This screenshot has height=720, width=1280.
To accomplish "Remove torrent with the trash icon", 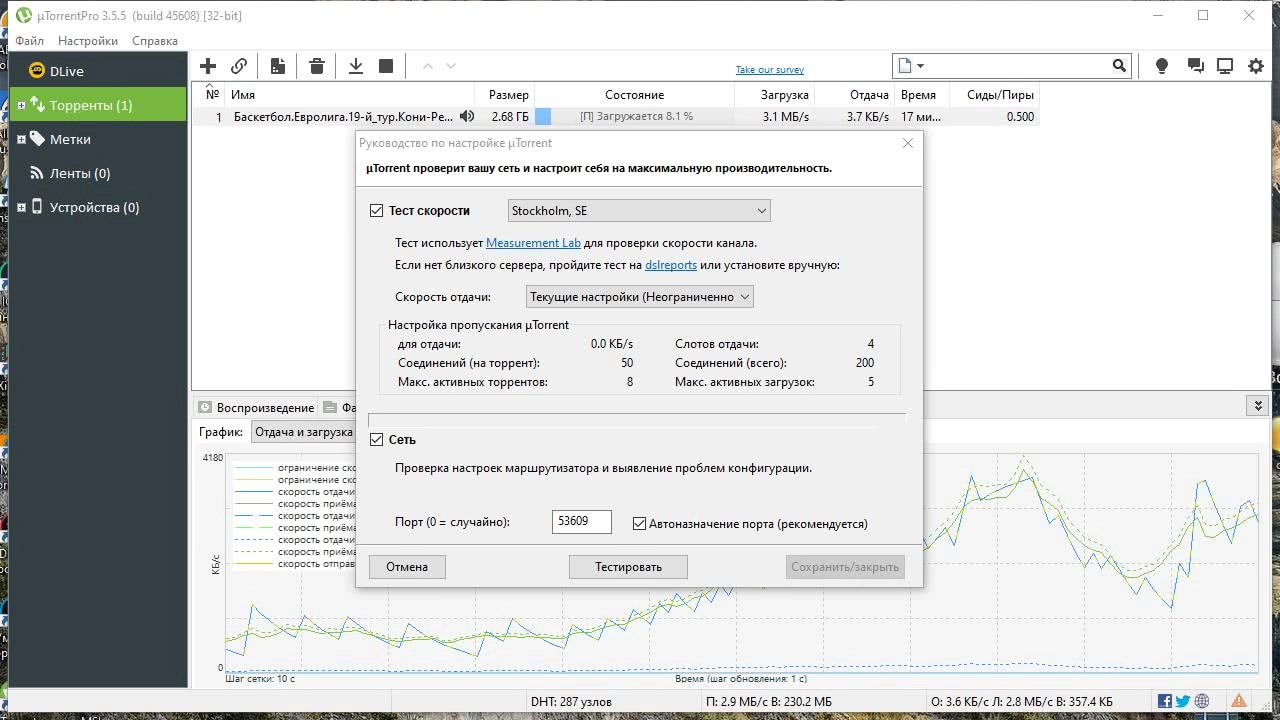I will tap(317, 66).
